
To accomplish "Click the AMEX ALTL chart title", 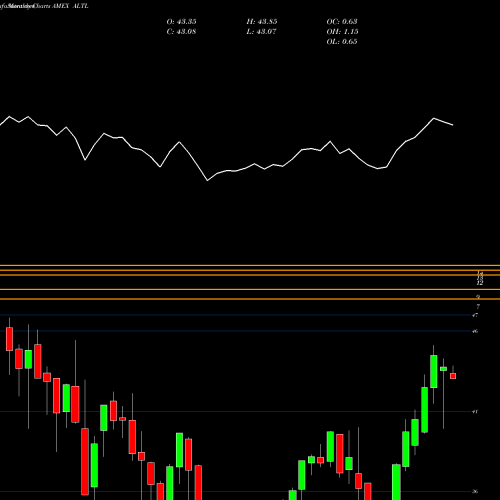I will coord(70,6).
